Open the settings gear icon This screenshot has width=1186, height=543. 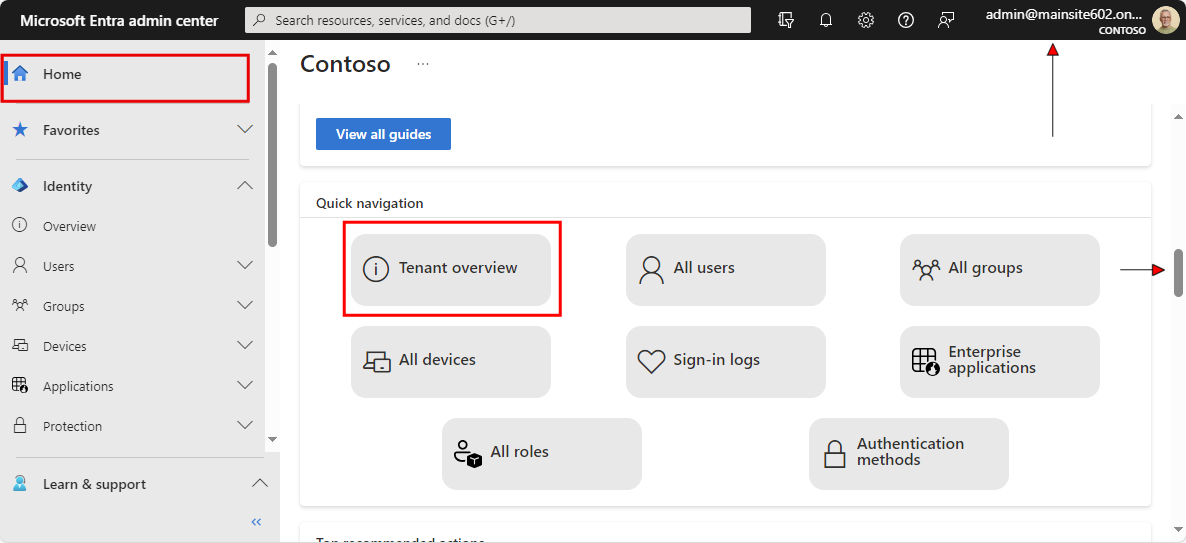point(866,20)
